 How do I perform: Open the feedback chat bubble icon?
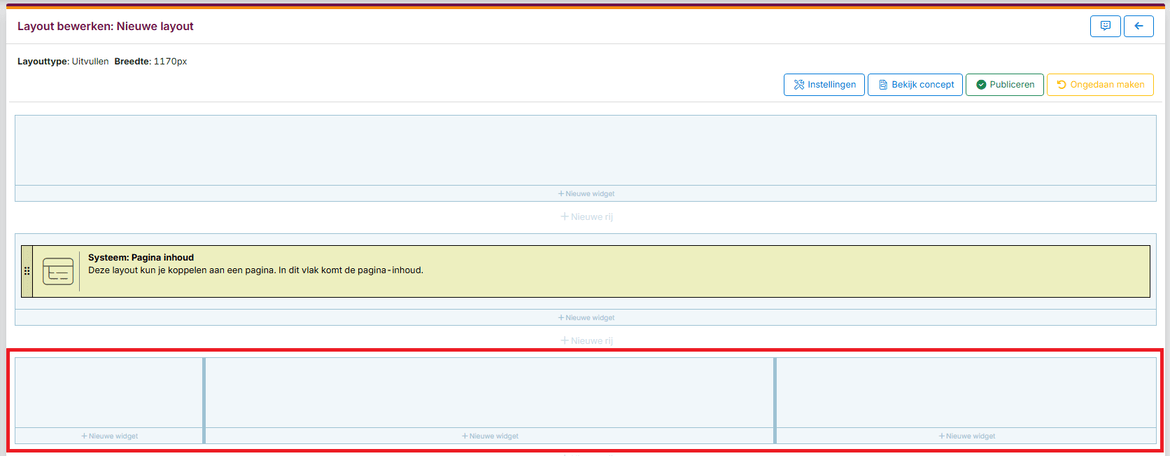tap(1105, 26)
